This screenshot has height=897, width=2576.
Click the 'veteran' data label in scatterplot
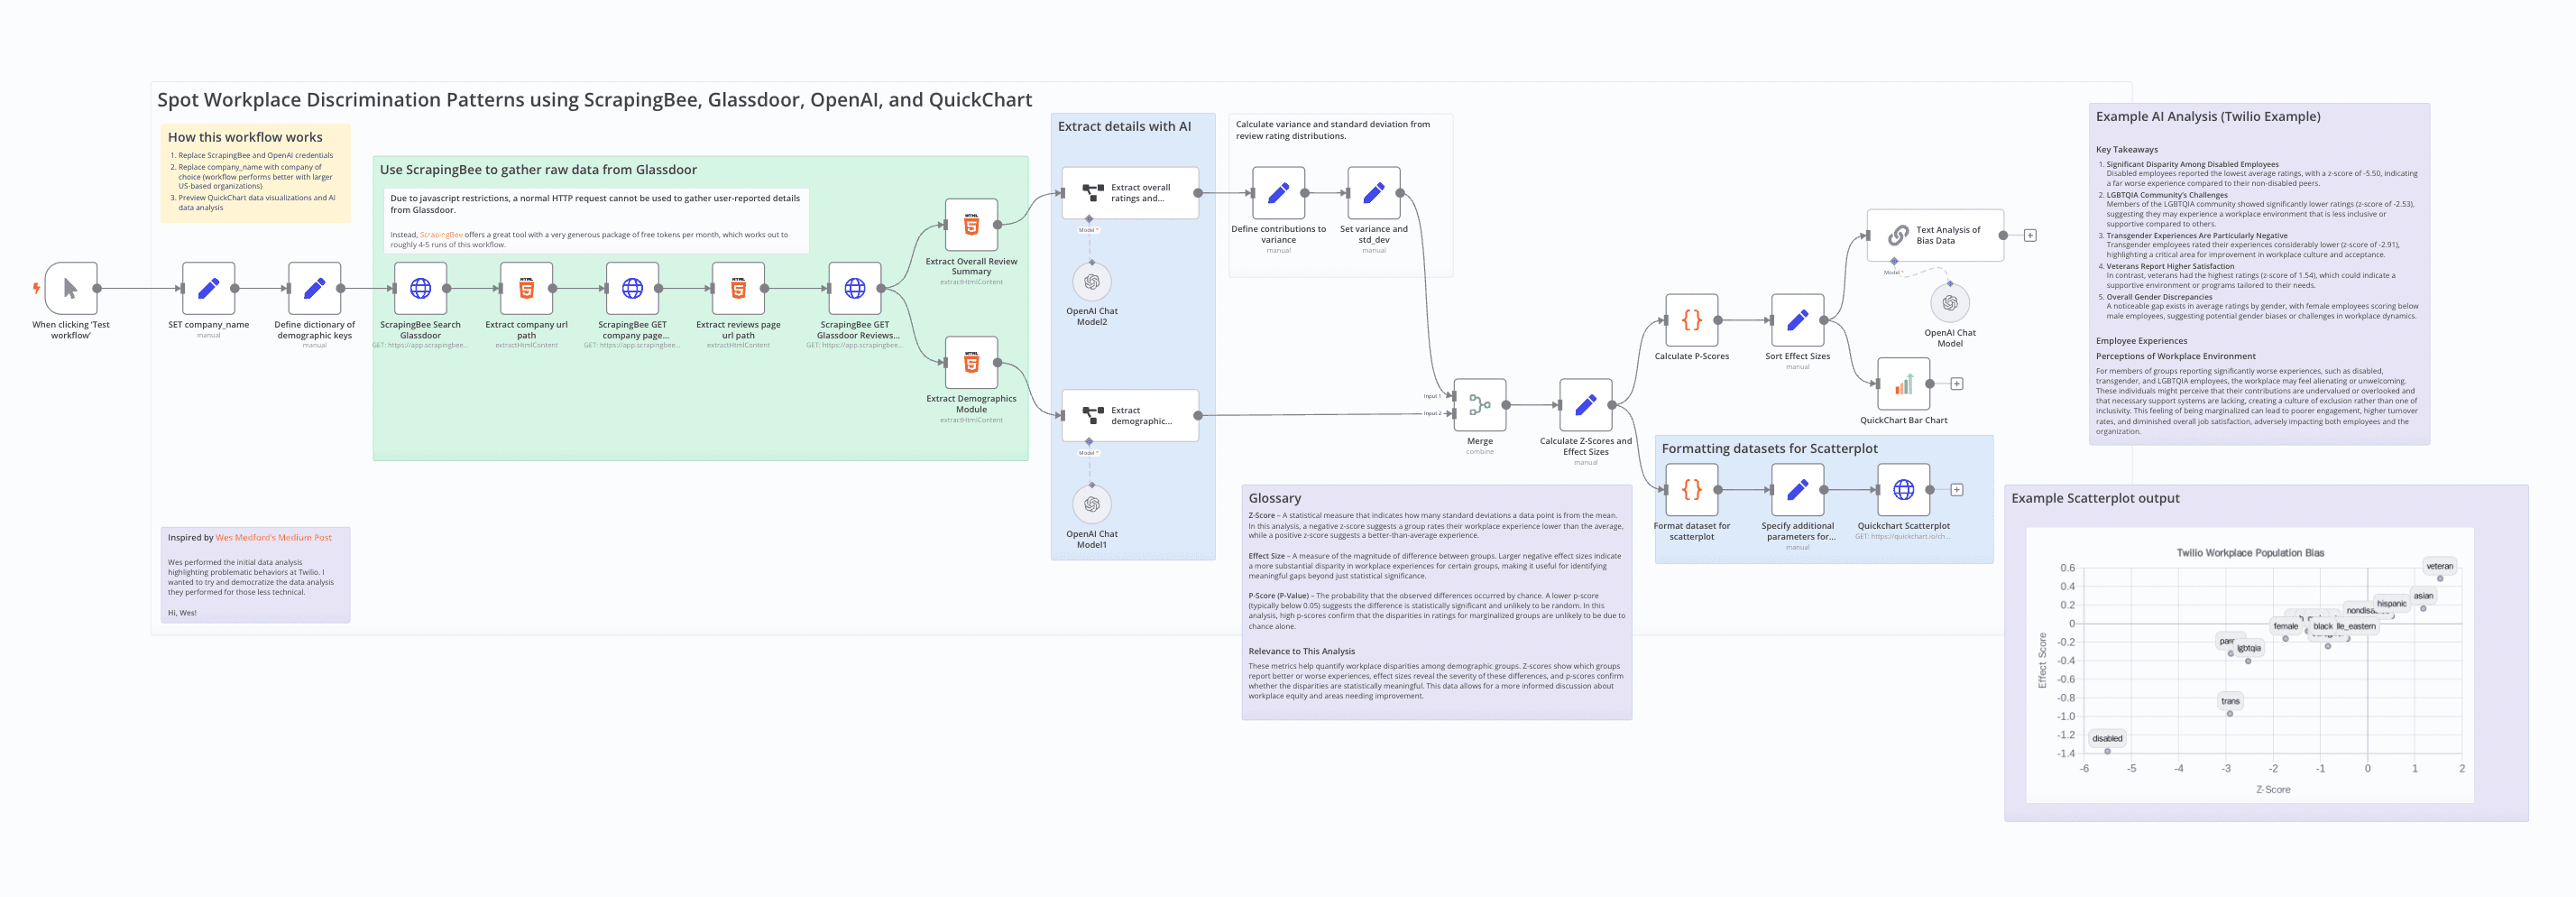click(x=2439, y=566)
